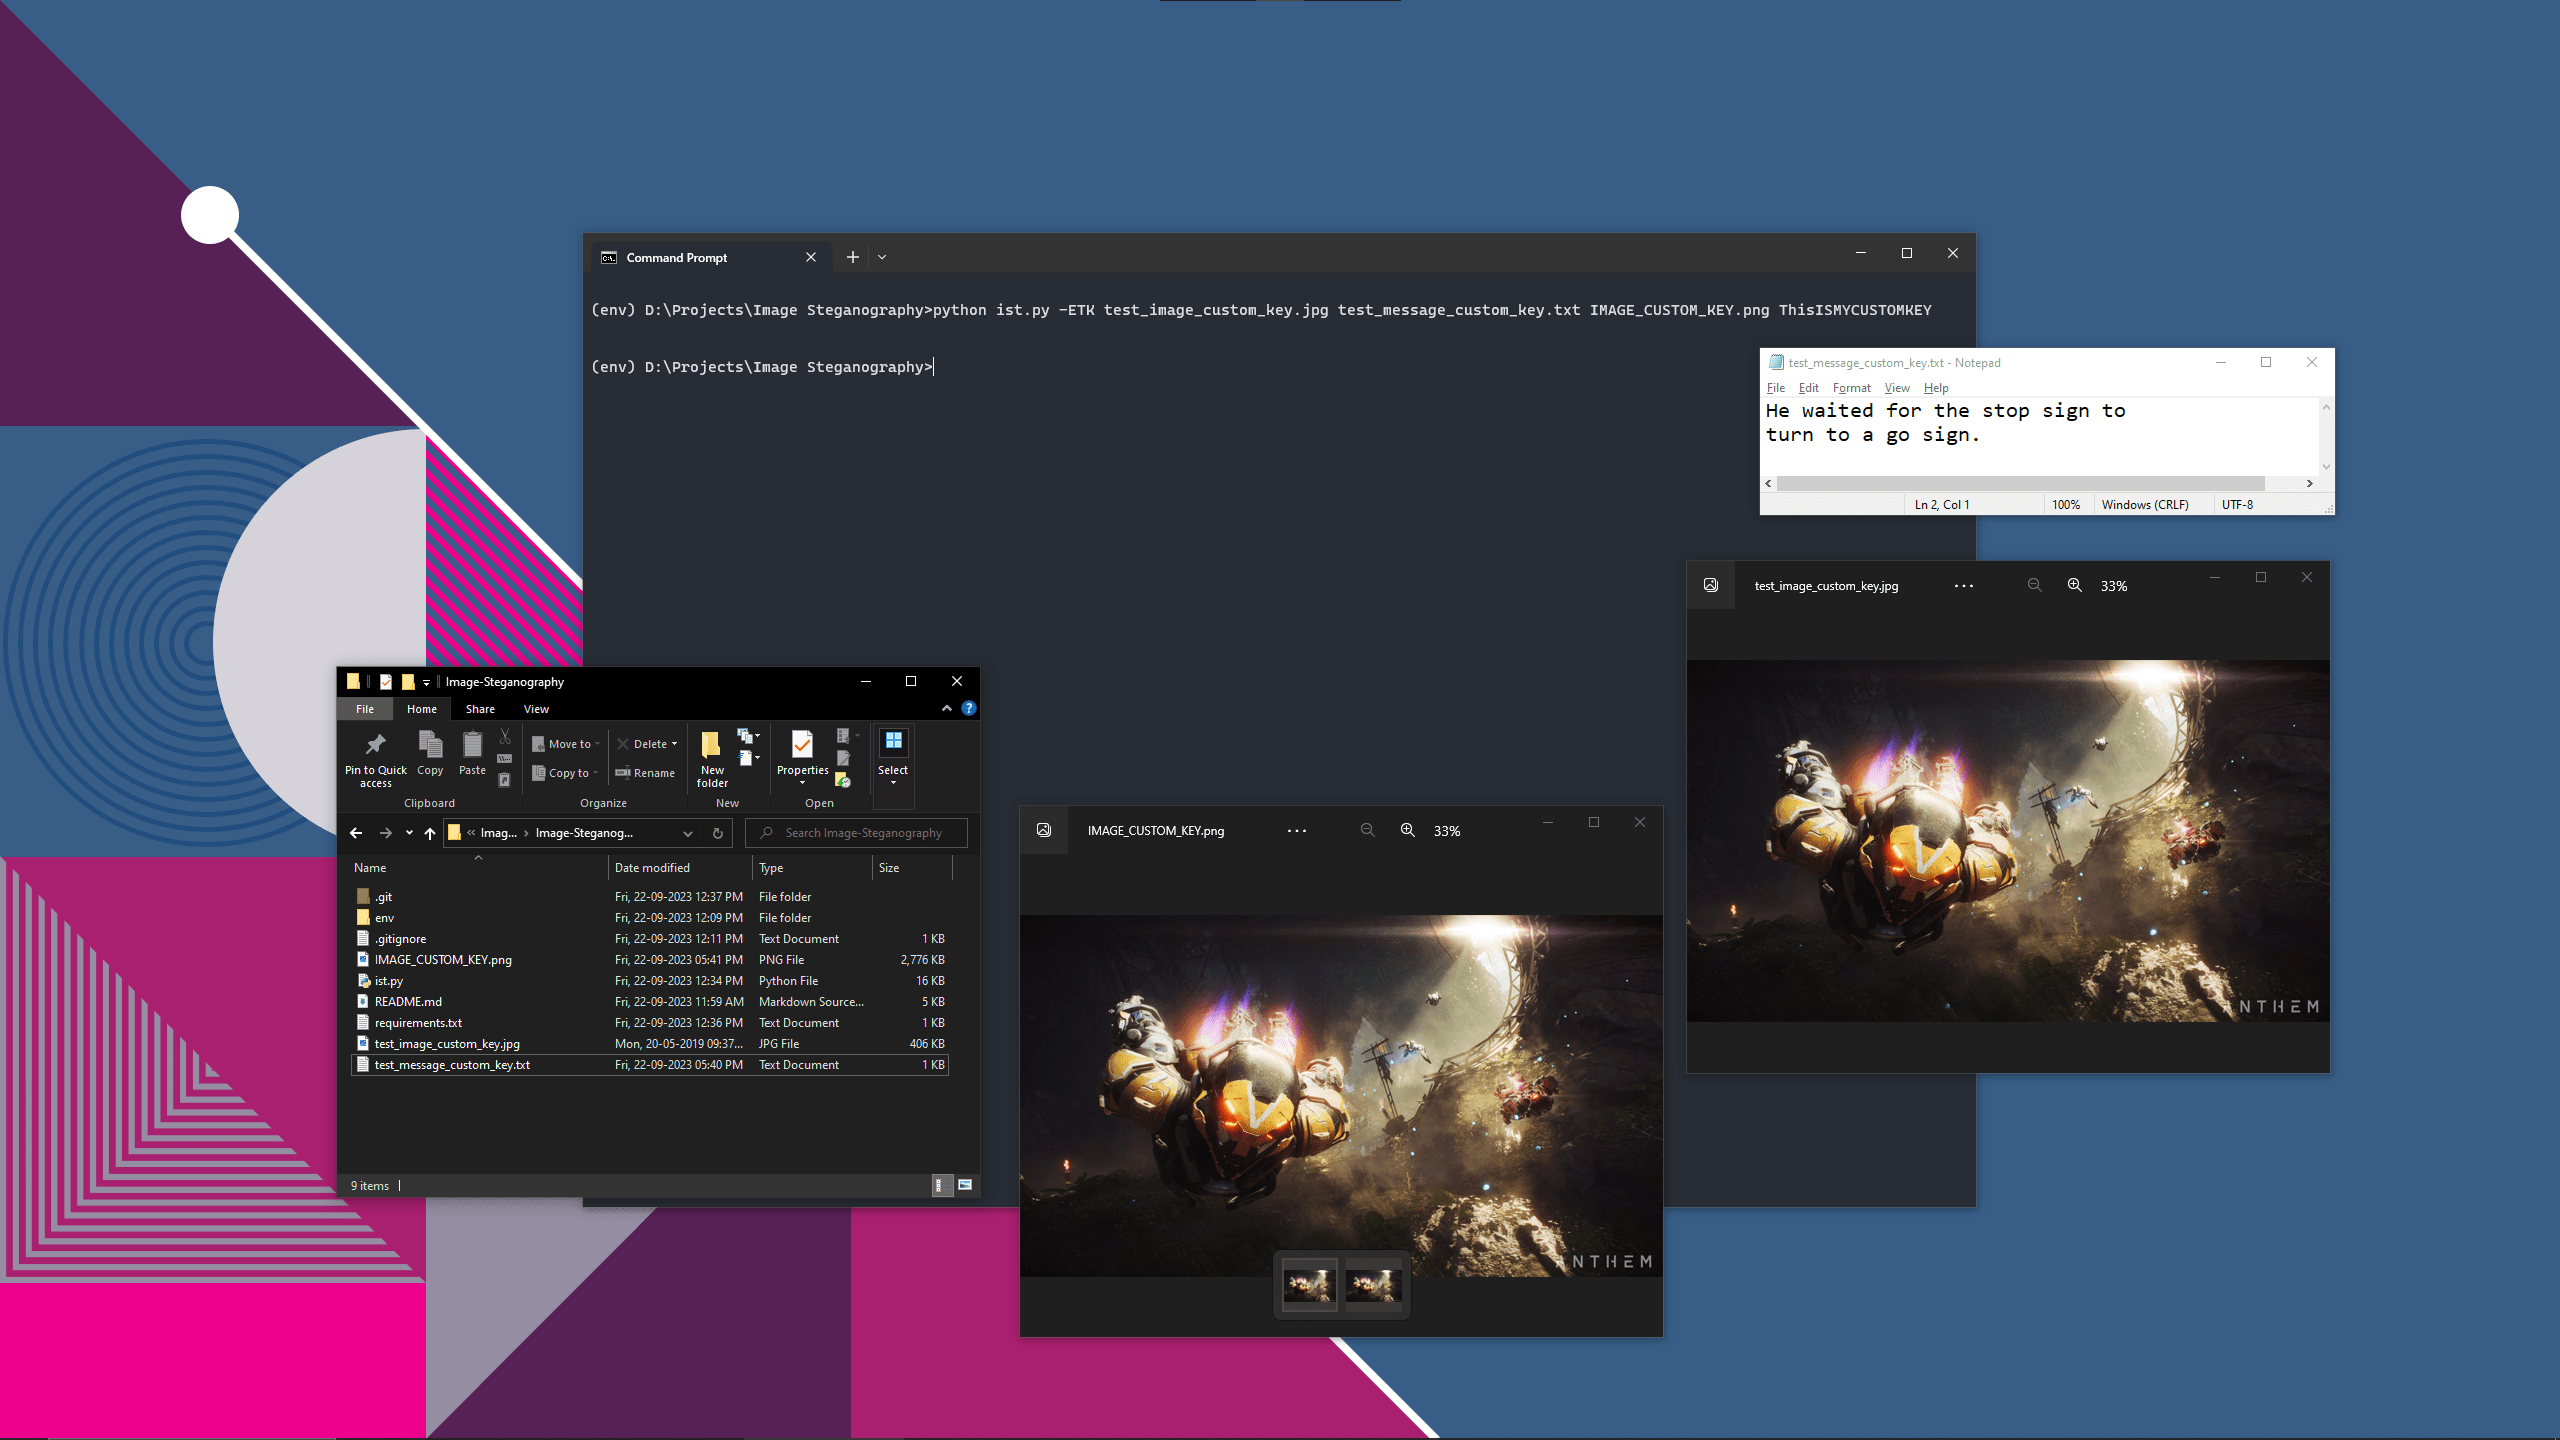Open the Notepad Format menu

(x=1851, y=388)
